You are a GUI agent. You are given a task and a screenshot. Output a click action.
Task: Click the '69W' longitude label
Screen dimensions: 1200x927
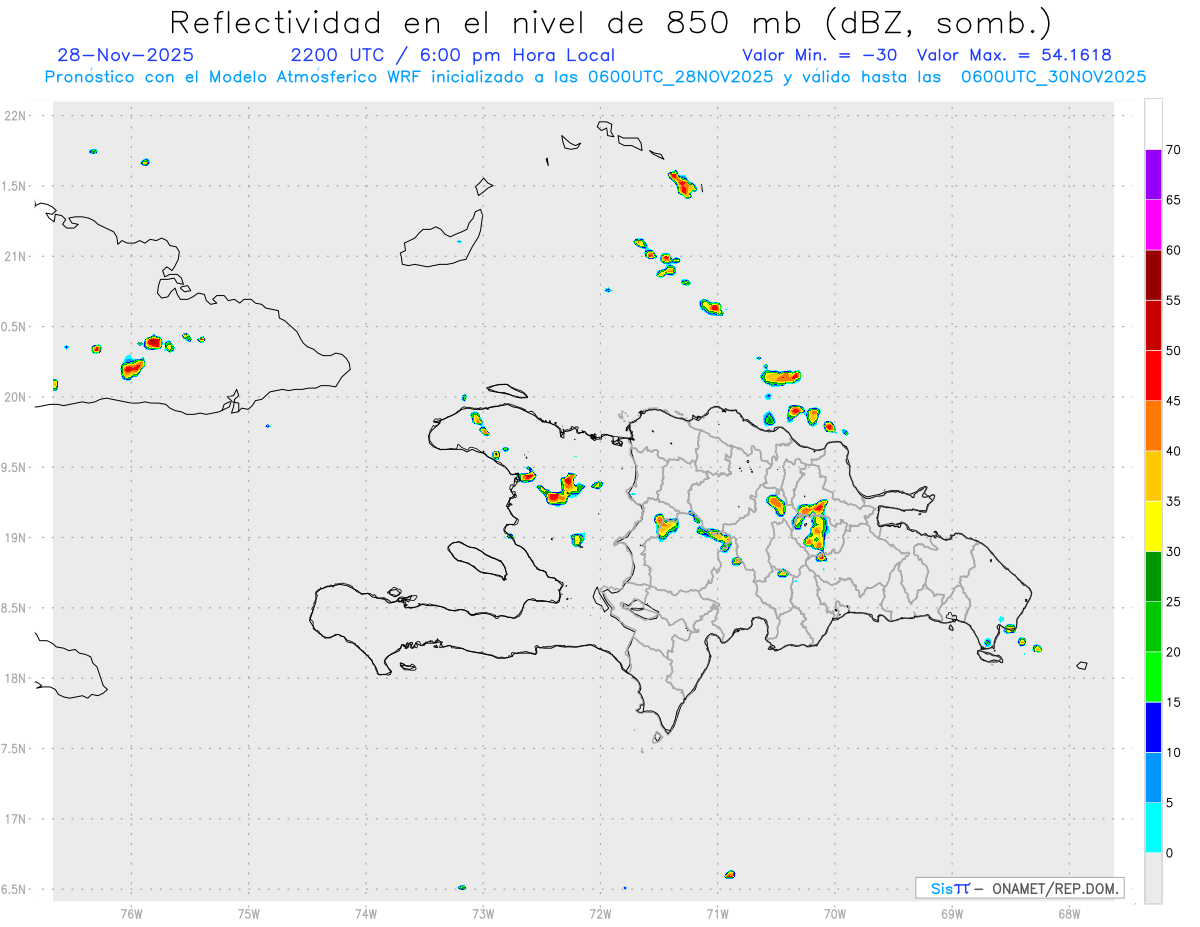[952, 913]
